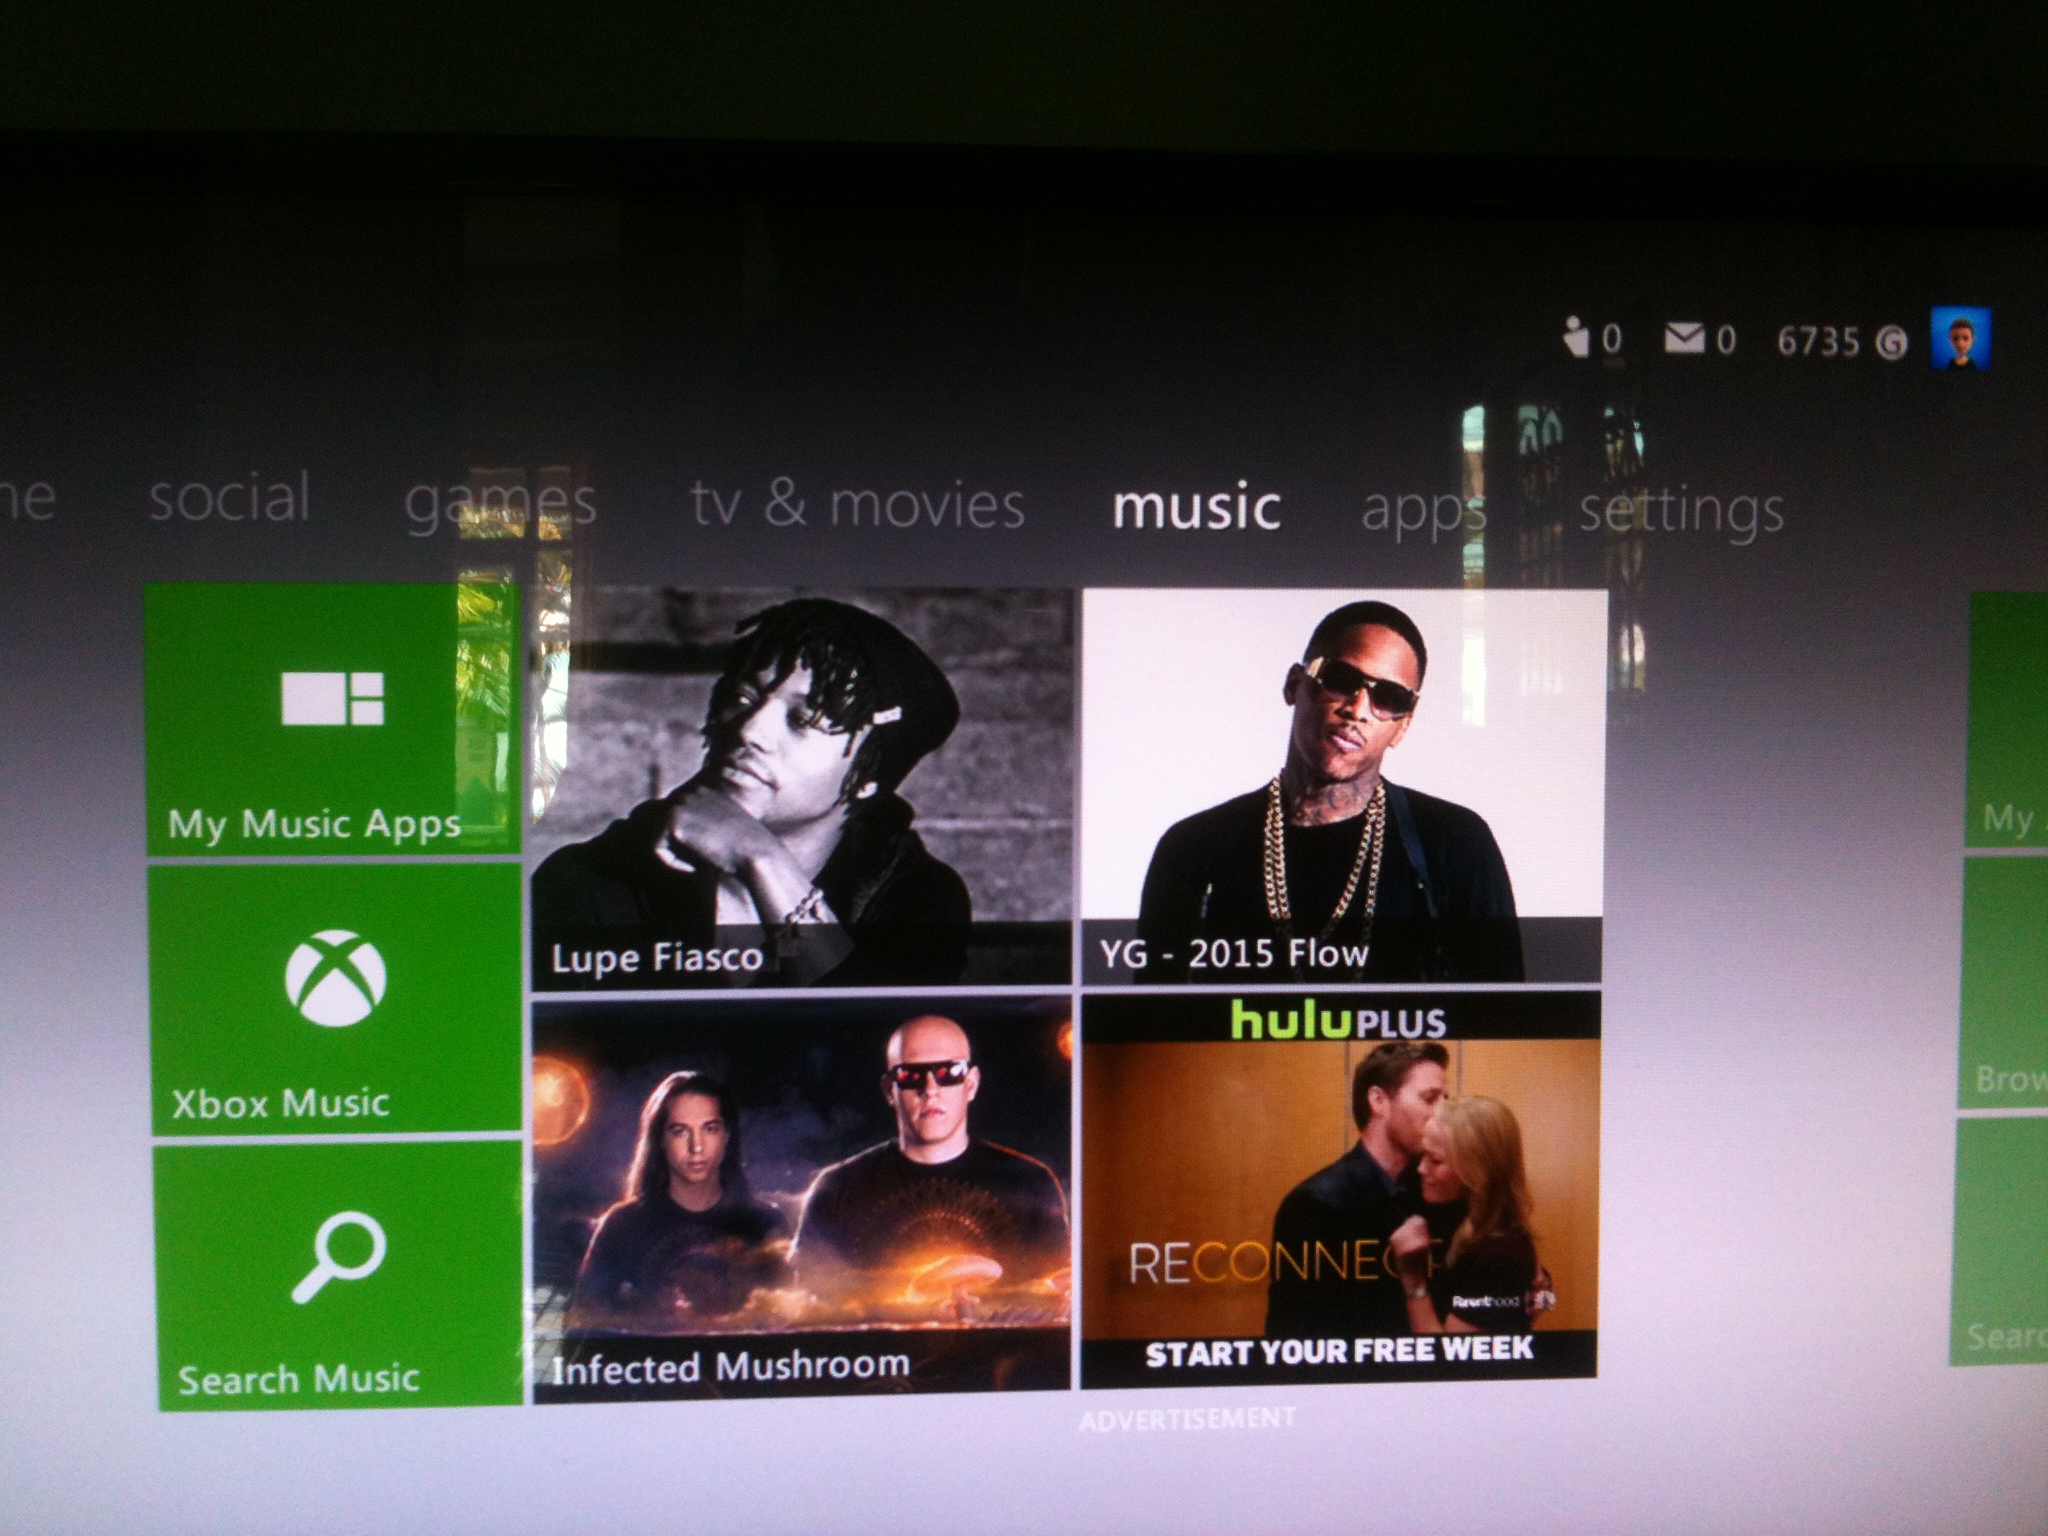Open the settings tab
Viewport: 2048px width, 1536px height.
tap(1681, 512)
